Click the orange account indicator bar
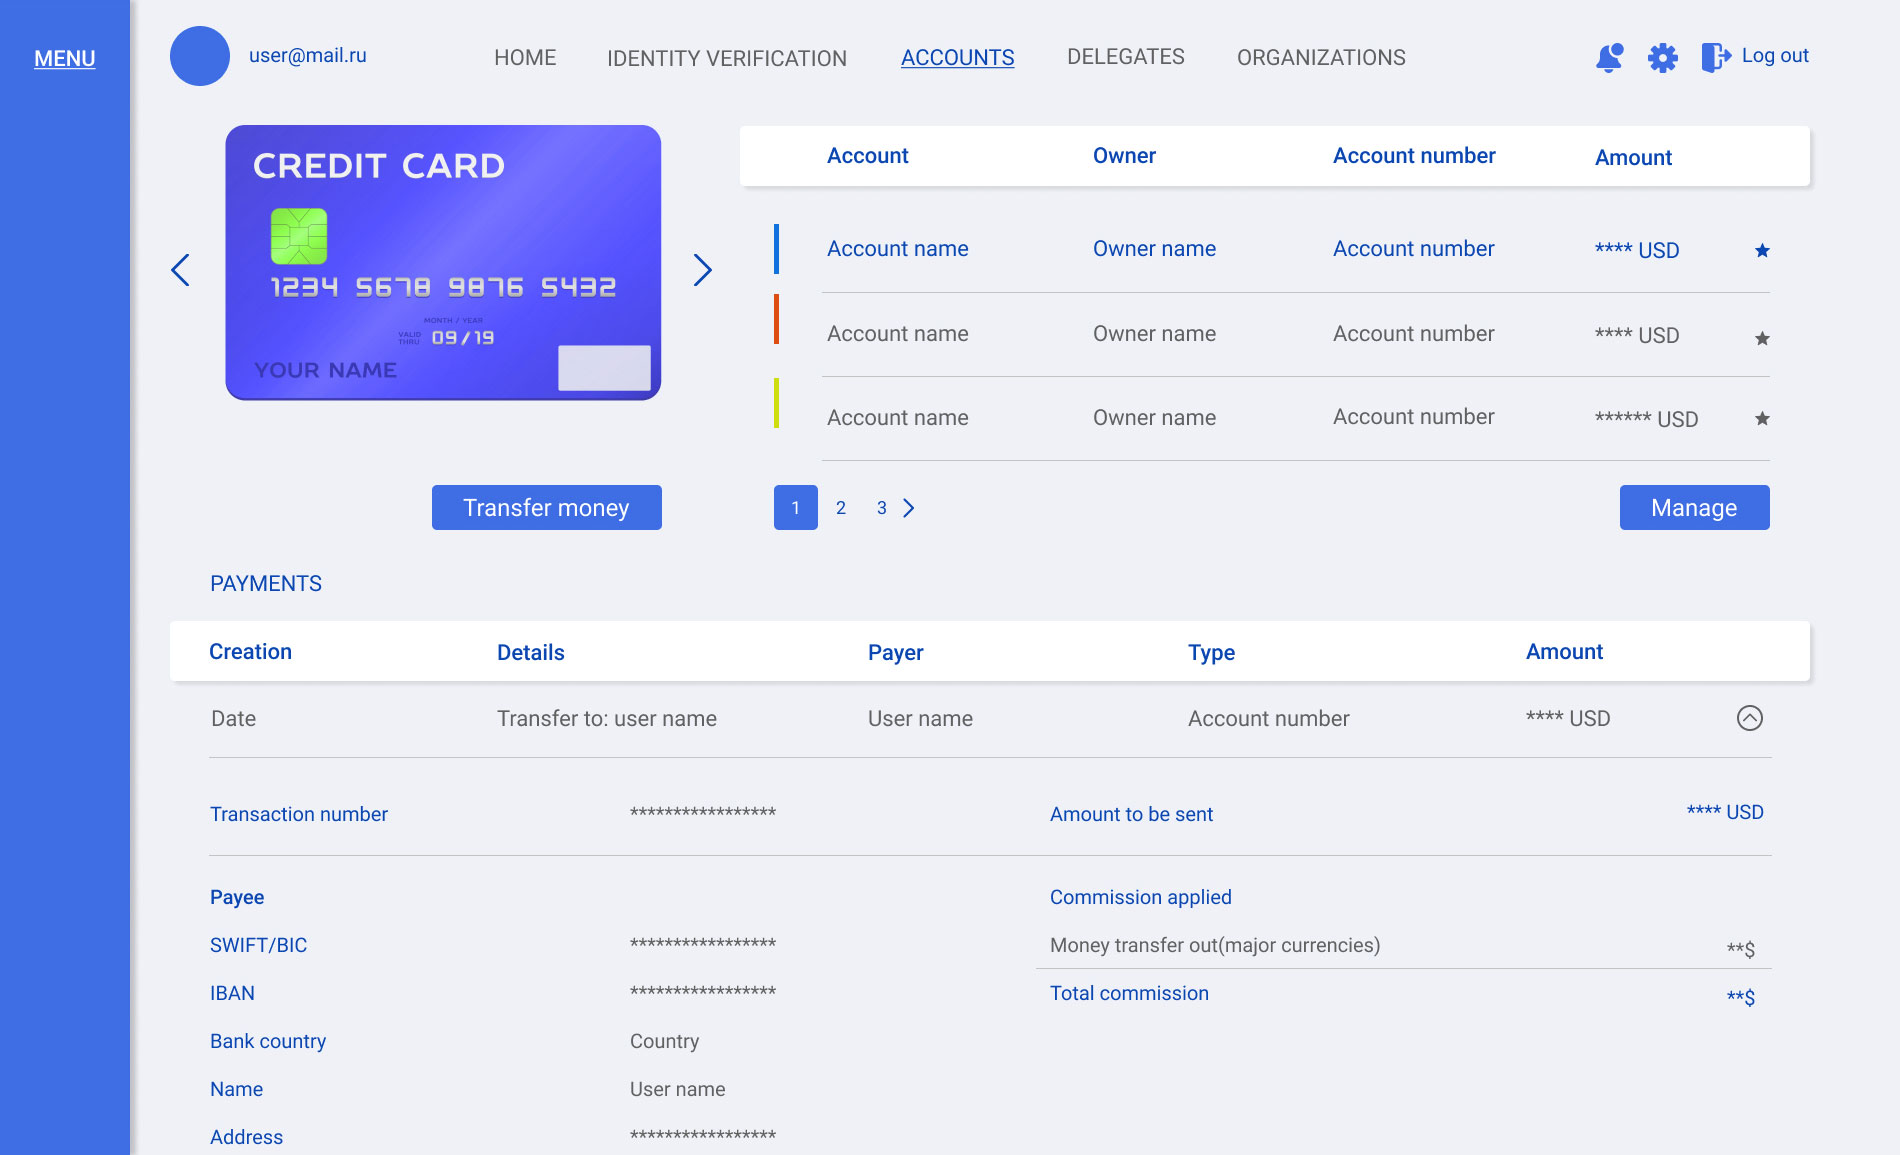 (778, 318)
